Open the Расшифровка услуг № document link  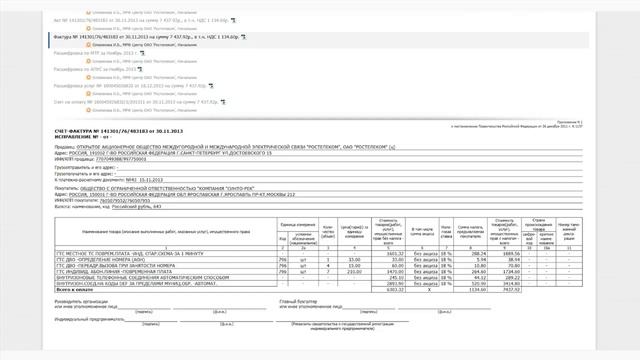tap(130, 86)
